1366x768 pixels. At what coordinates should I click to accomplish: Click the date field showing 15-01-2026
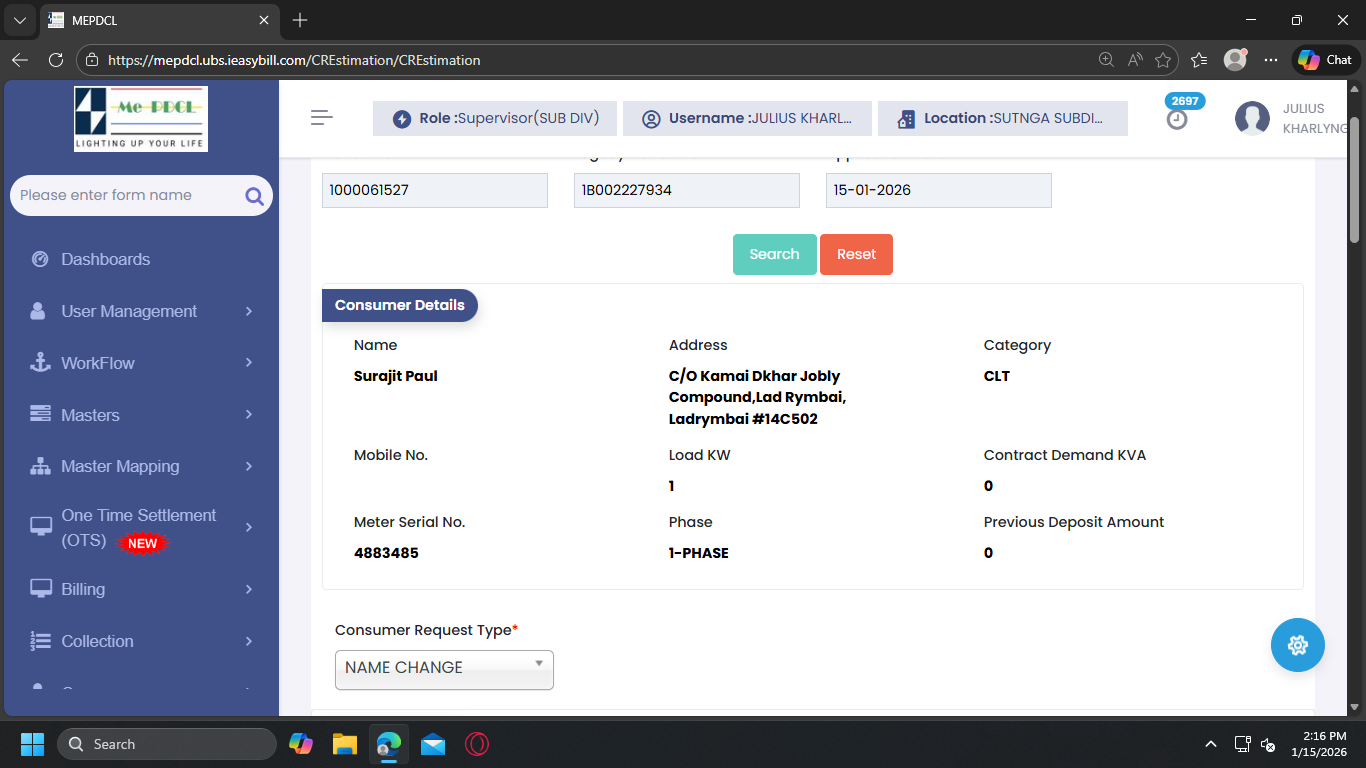pyautogui.click(x=939, y=190)
